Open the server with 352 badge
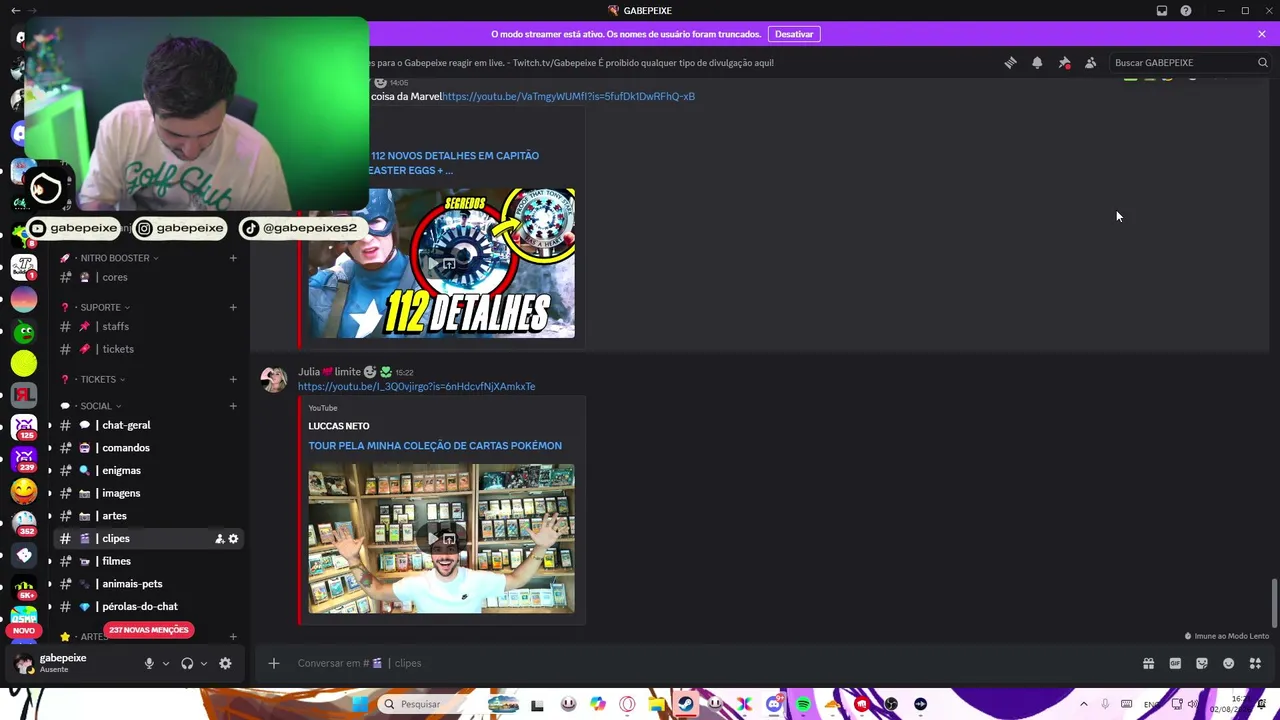Image resolution: width=1280 pixels, height=720 pixels. tap(24, 523)
